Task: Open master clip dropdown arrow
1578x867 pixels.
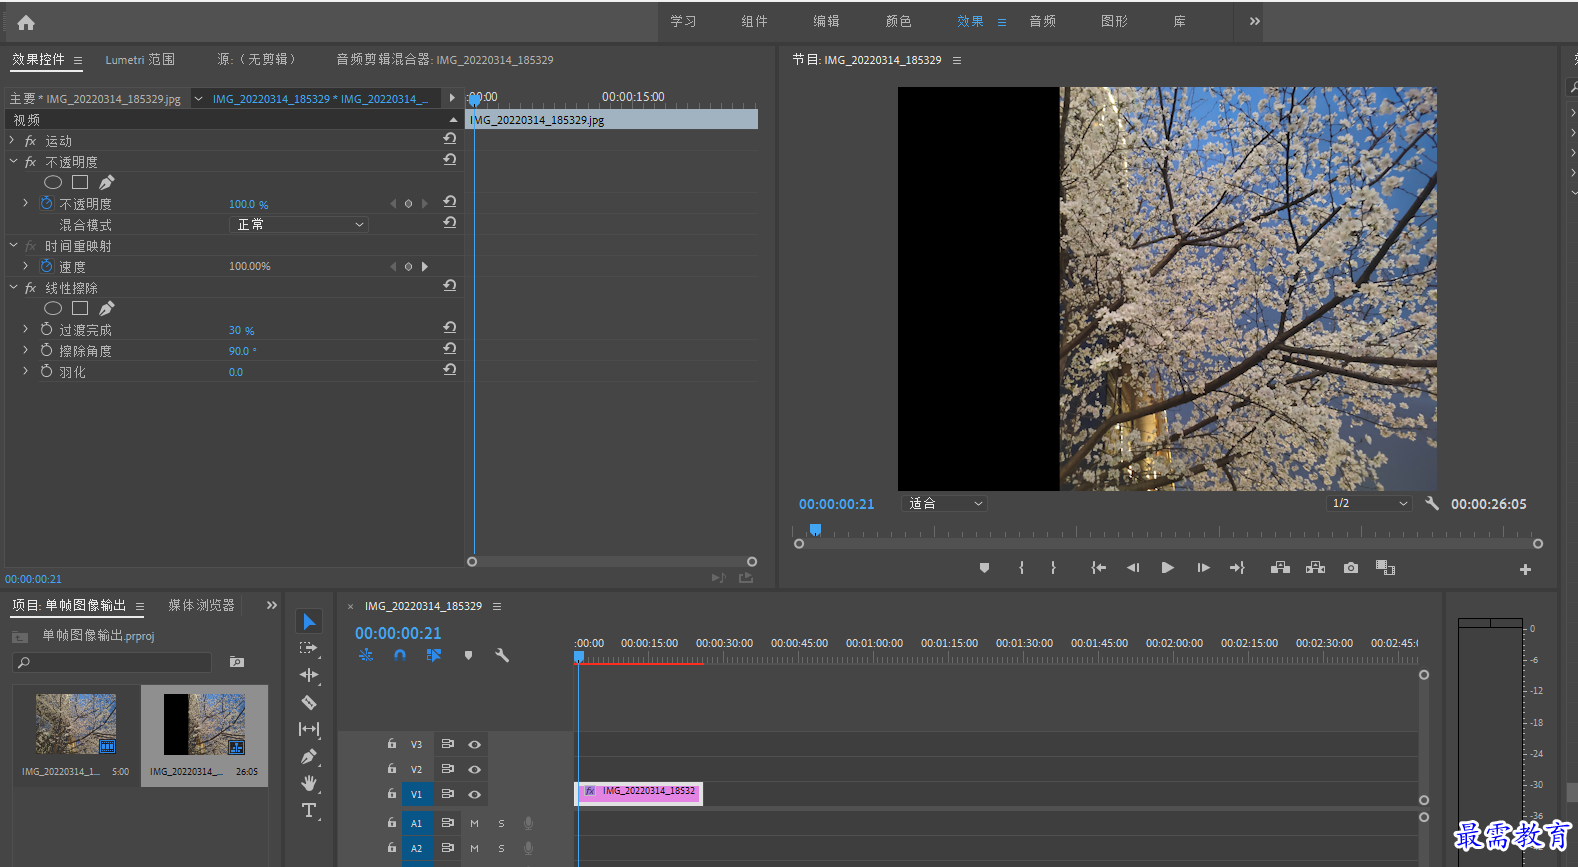Action: pyautogui.click(x=198, y=99)
